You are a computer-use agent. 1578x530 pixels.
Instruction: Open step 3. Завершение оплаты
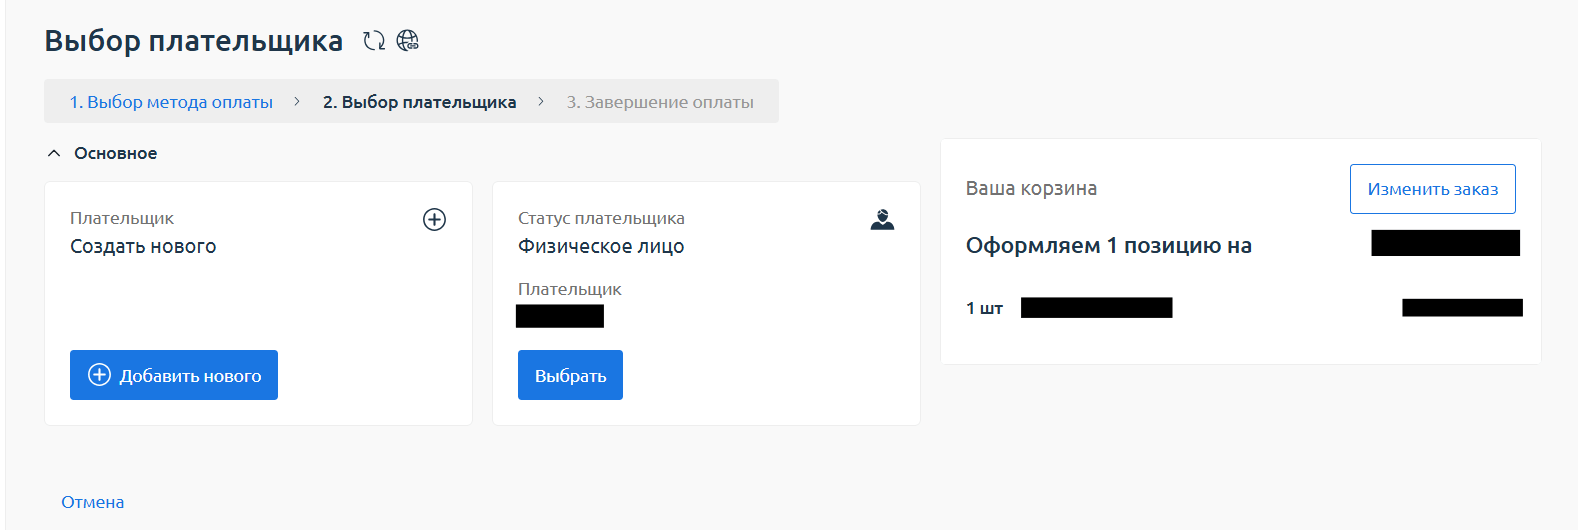tap(660, 102)
